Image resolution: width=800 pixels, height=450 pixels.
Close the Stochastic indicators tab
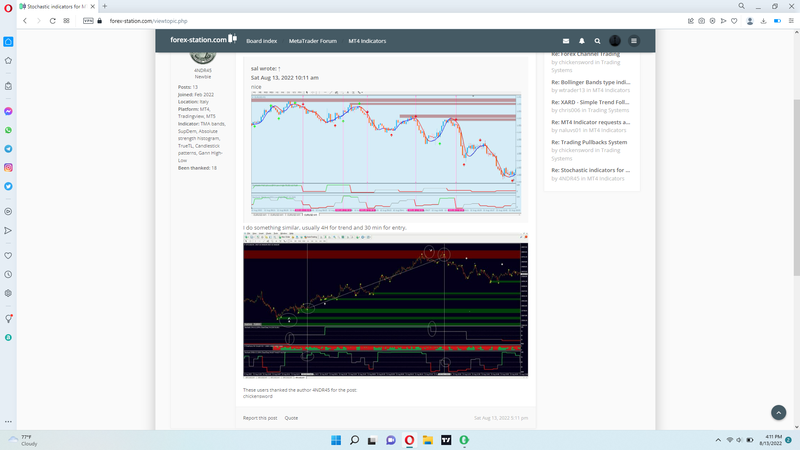(92, 7)
